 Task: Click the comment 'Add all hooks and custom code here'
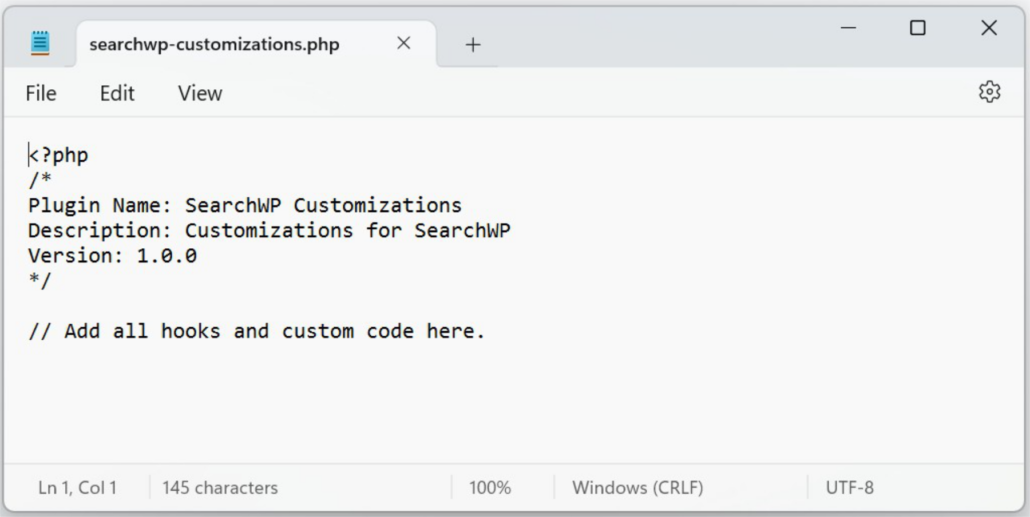[257, 331]
